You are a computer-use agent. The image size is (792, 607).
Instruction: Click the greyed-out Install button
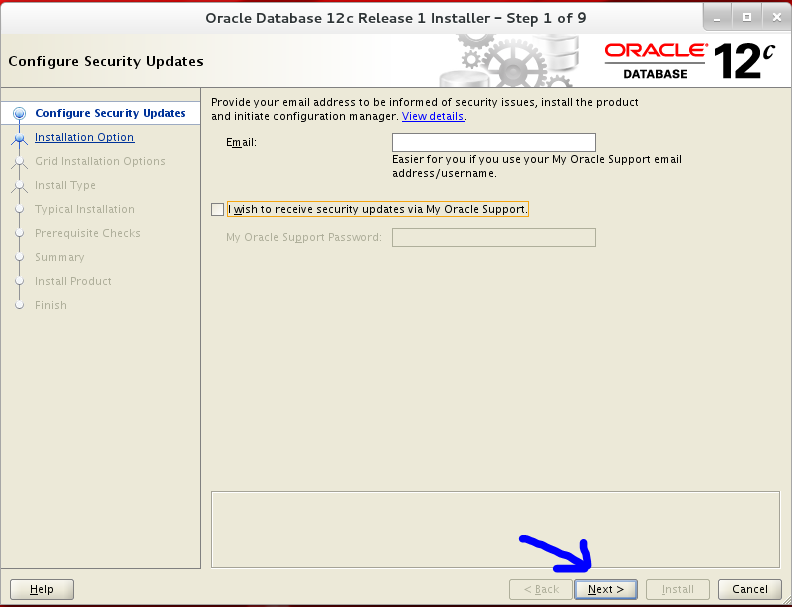(677, 589)
